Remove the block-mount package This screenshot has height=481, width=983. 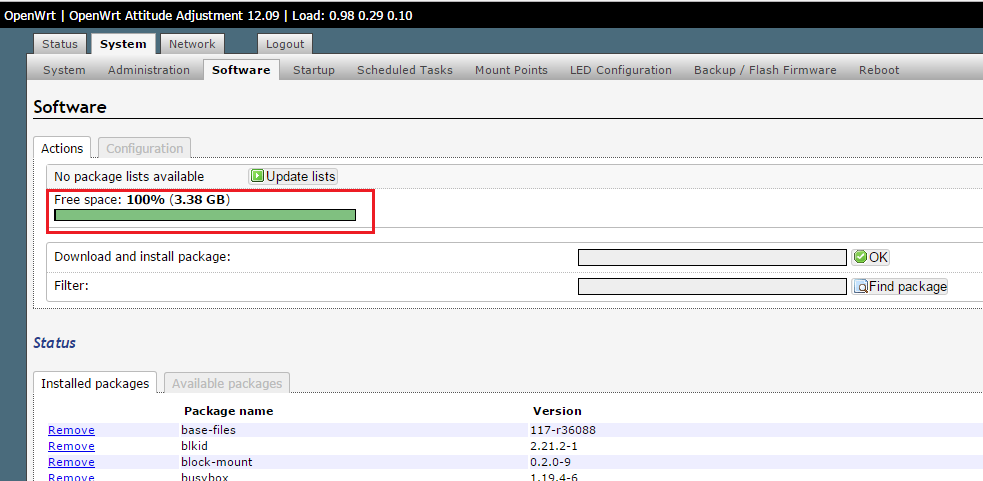[x=71, y=462]
